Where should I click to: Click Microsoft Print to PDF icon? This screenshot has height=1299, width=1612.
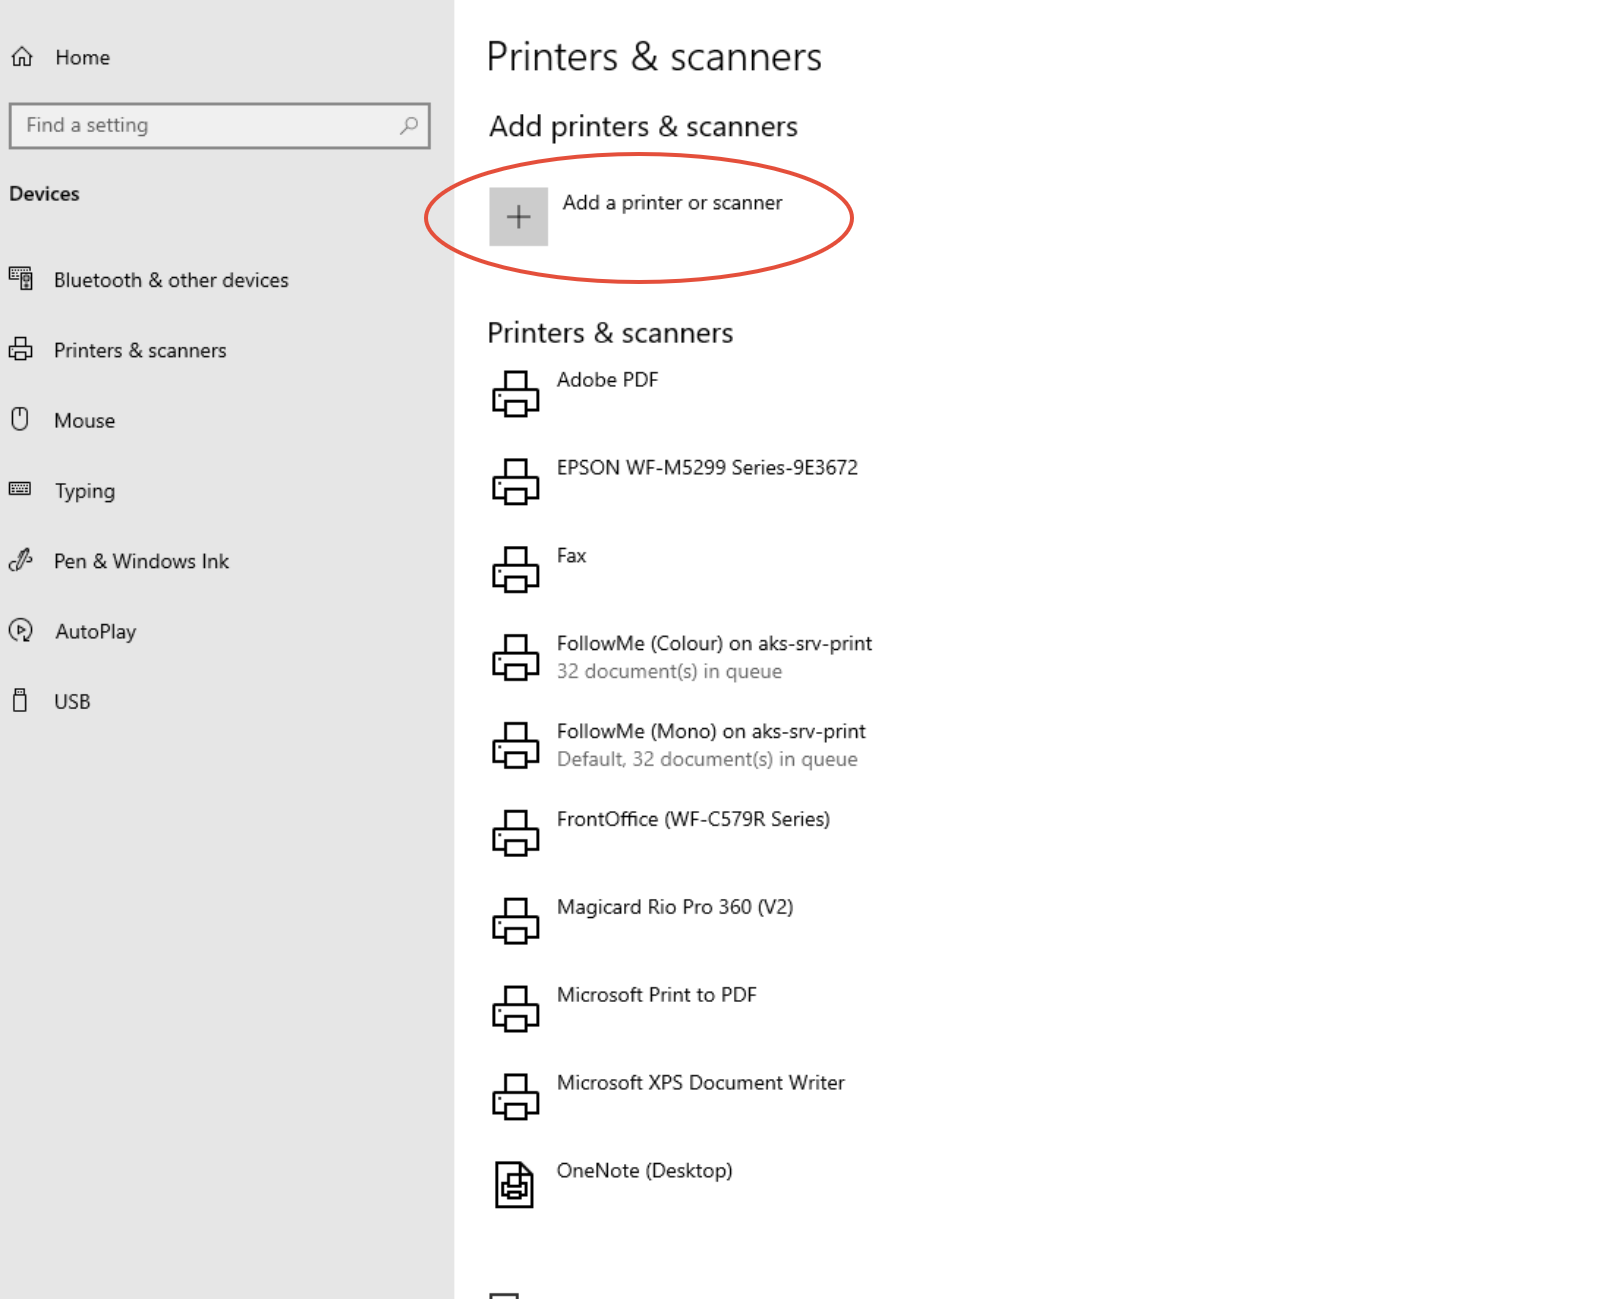click(515, 1010)
